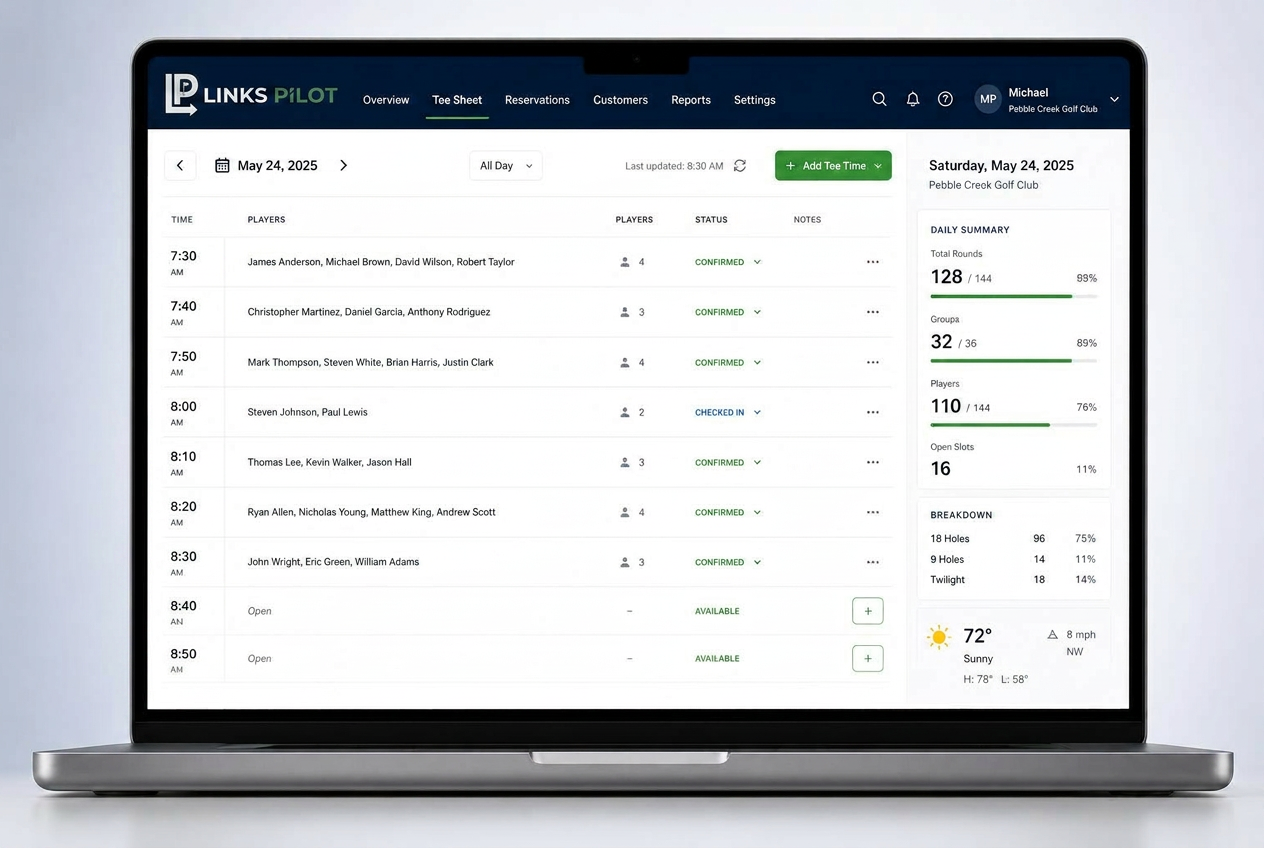Image resolution: width=1264 pixels, height=848 pixels.
Task: Open the Settings tab
Action: click(755, 100)
